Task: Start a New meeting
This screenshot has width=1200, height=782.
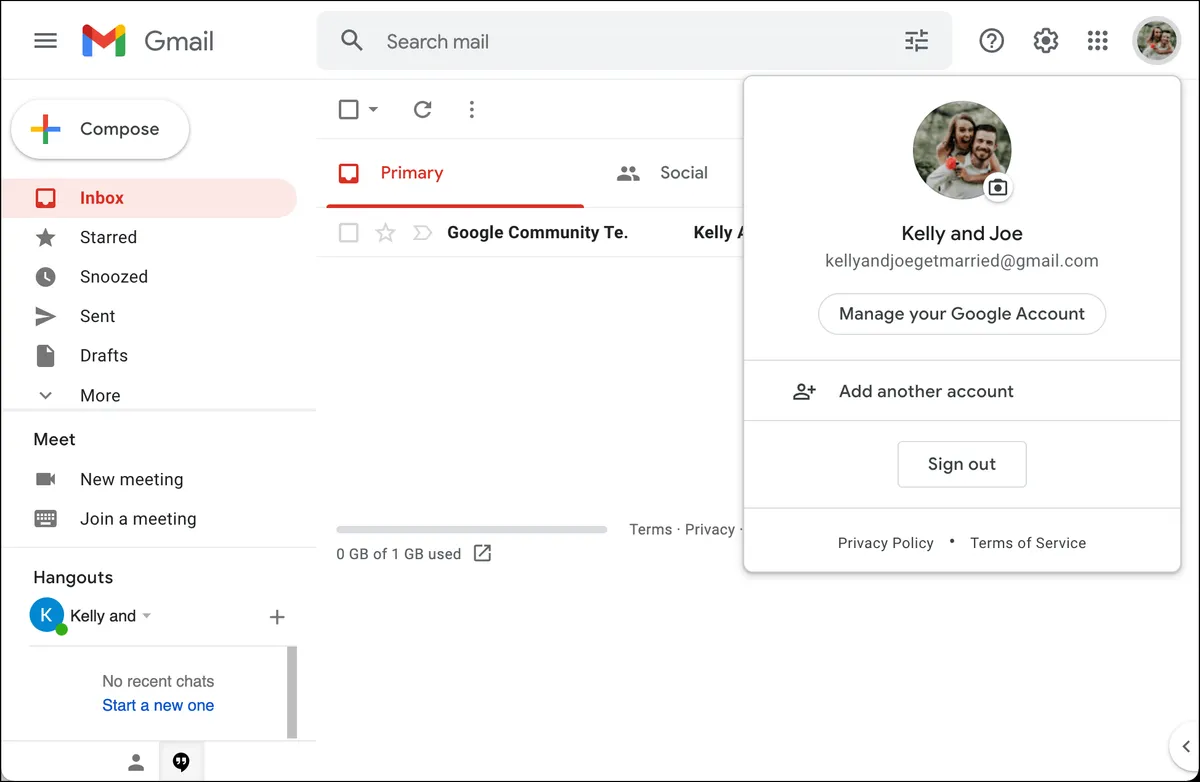Action: [x=132, y=479]
